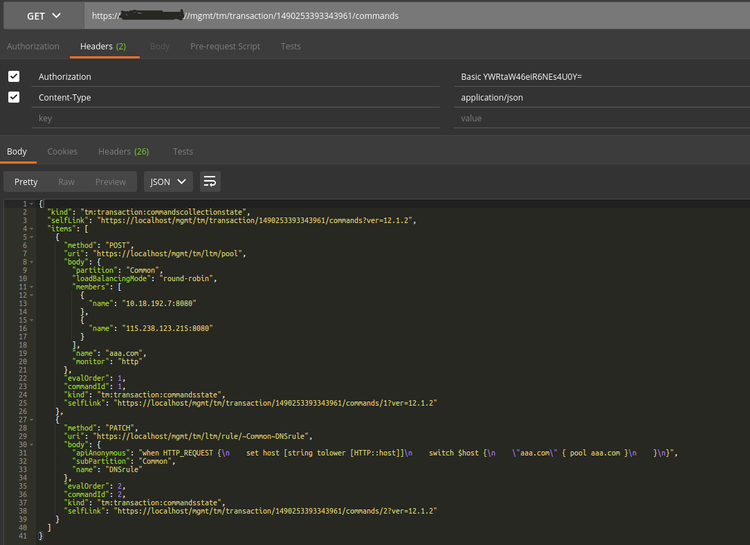This screenshot has height=545, width=750.
Task: Toggle the line wrap icon
Action: 210,182
